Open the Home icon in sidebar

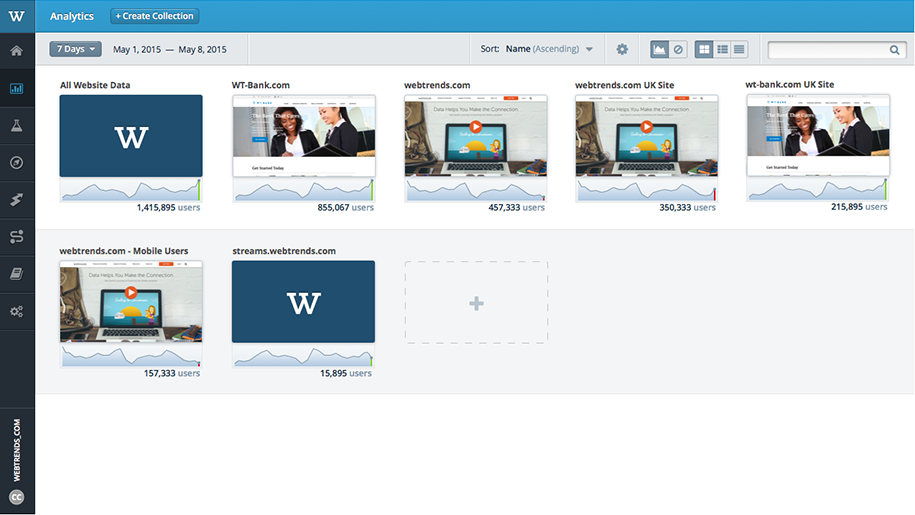(x=16, y=51)
